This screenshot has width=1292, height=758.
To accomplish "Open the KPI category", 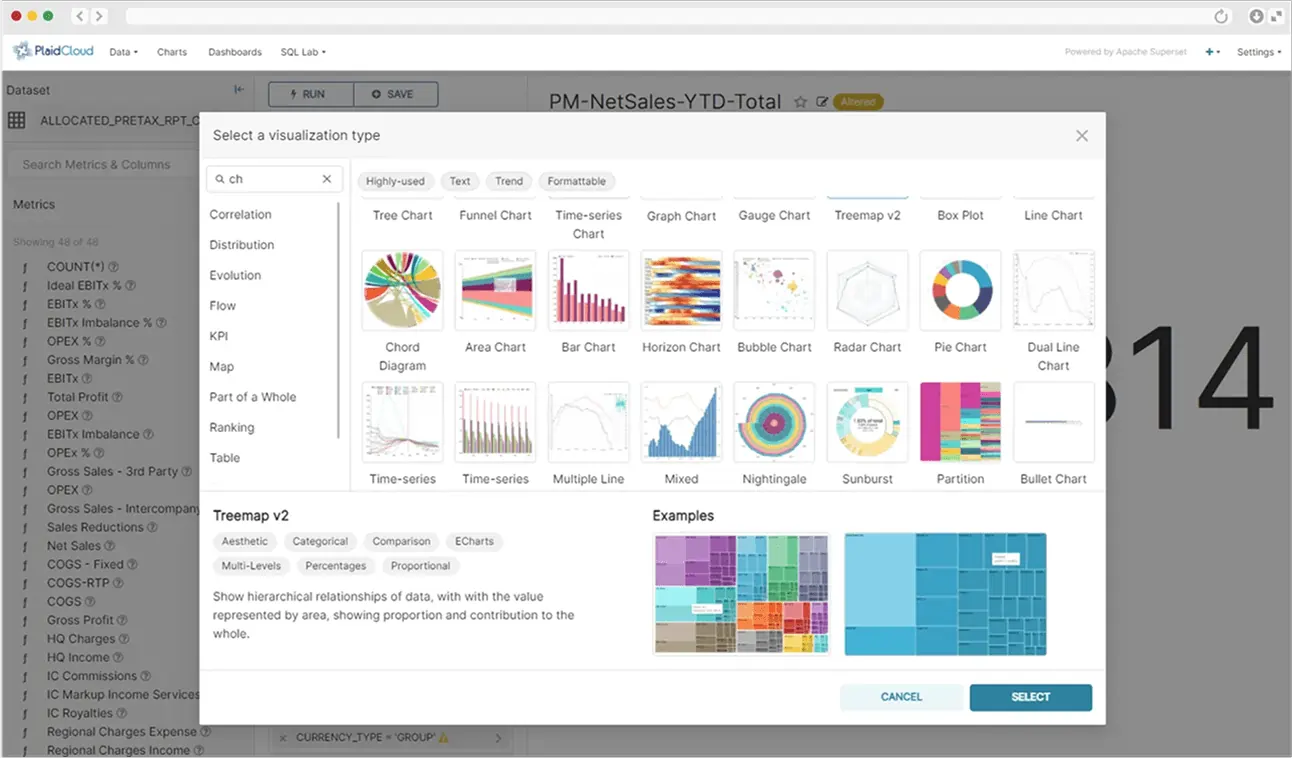I will tap(219, 336).
